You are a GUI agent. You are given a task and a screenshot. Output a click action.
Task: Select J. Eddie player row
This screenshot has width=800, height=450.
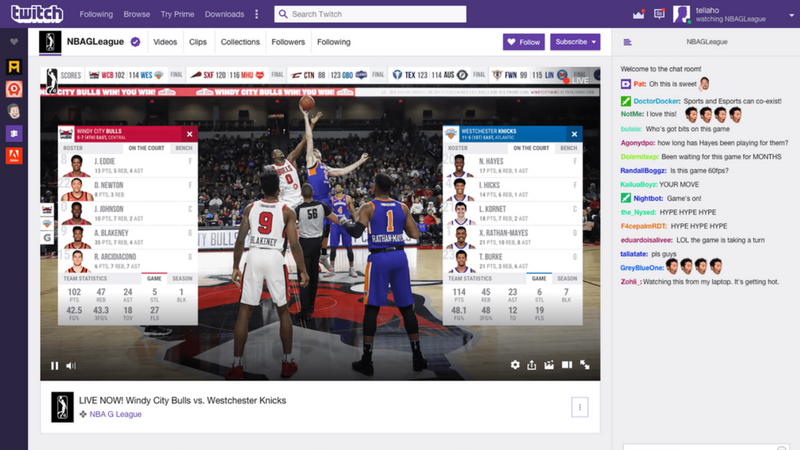click(128, 166)
